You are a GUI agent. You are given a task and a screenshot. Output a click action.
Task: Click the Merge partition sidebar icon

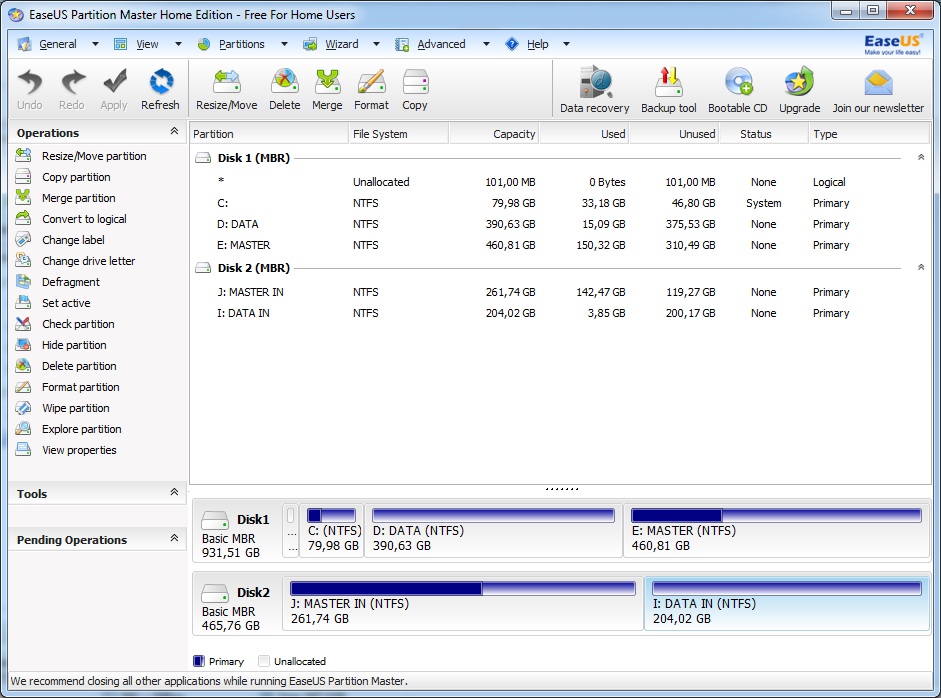[23, 197]
